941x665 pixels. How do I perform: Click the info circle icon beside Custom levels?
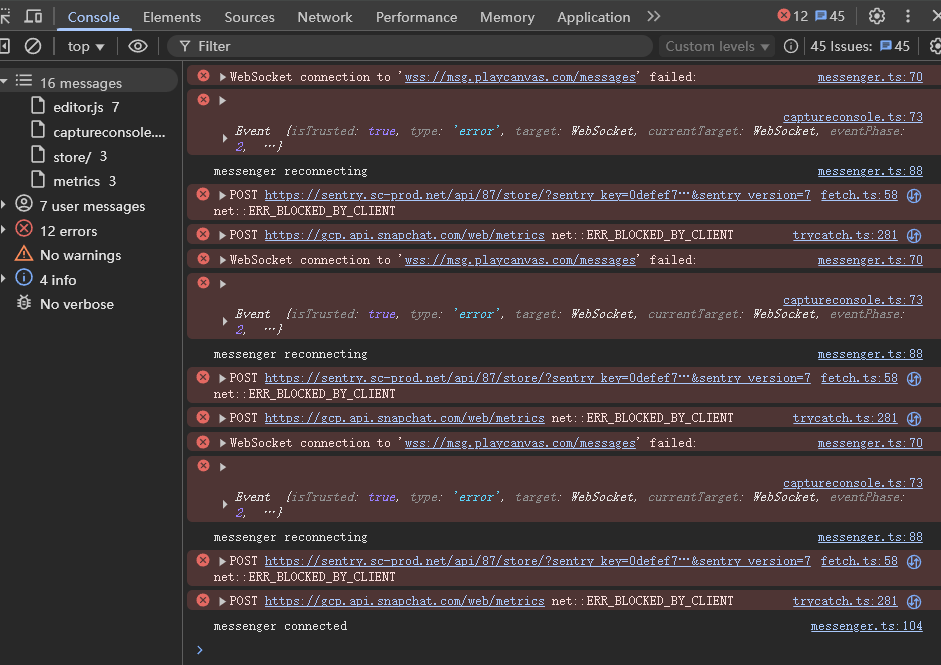pos(791,46)
